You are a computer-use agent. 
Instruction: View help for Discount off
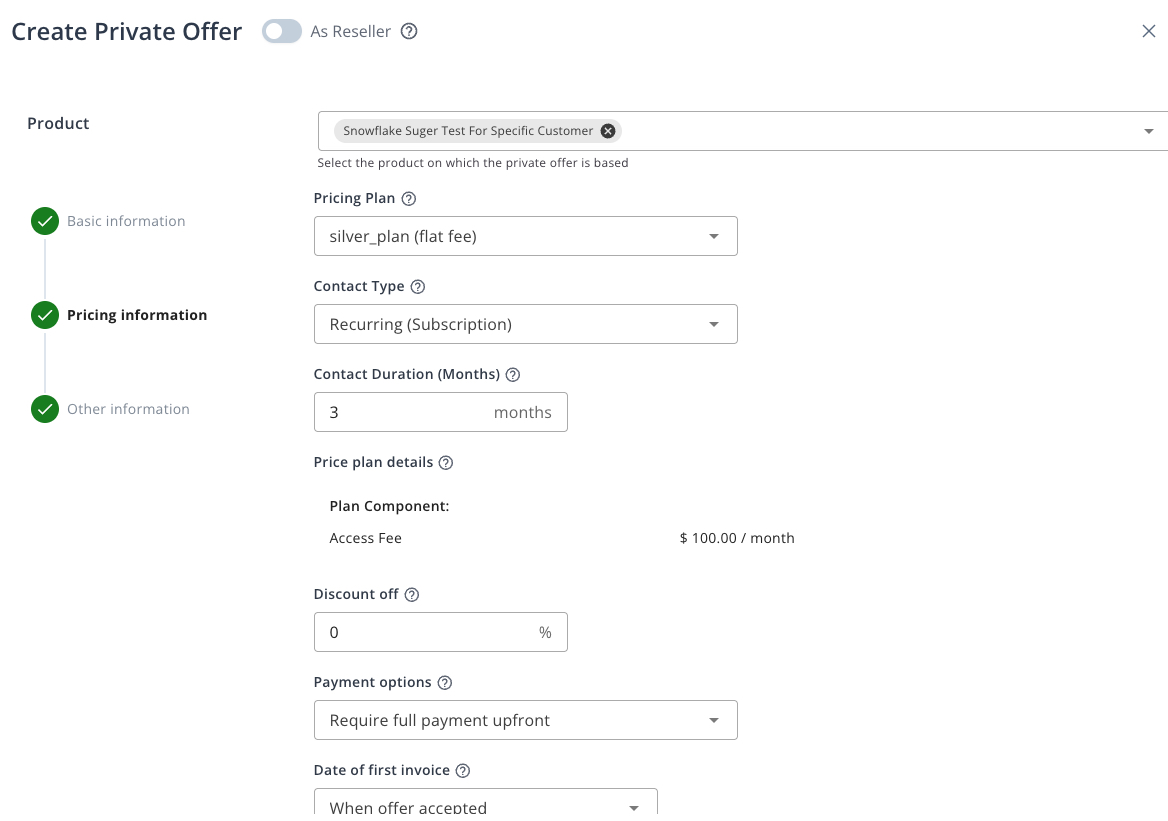pos(411,593)
